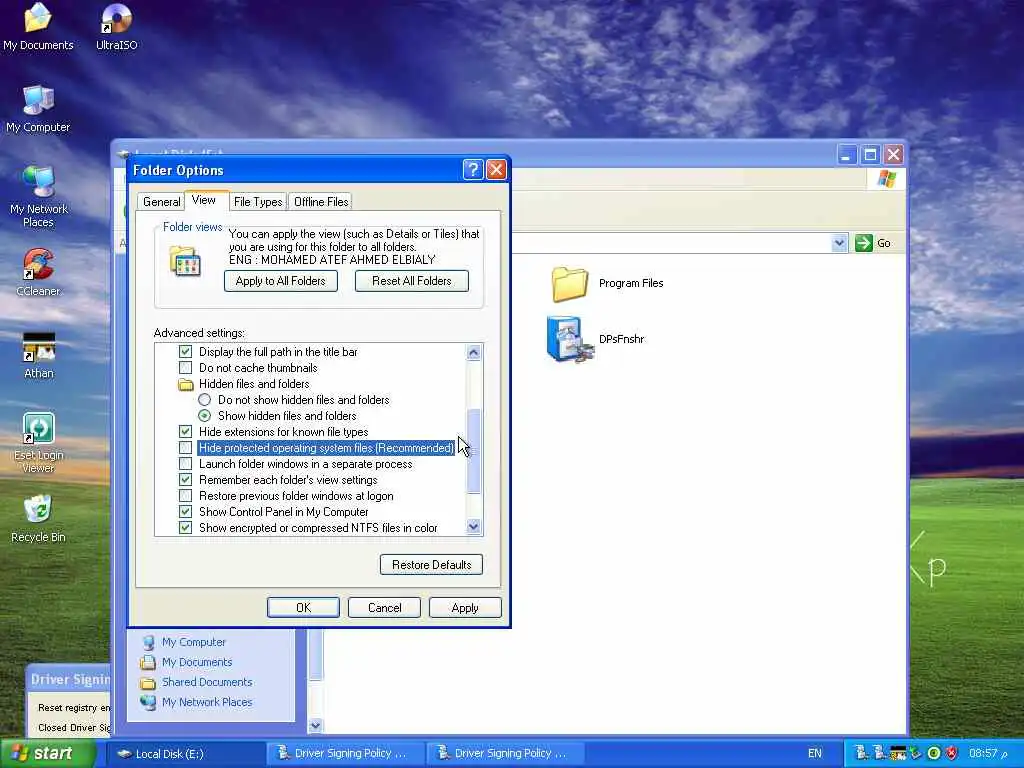Uncheck Hide extensions for known file types
1024x768 pixels.
[185, 432]
